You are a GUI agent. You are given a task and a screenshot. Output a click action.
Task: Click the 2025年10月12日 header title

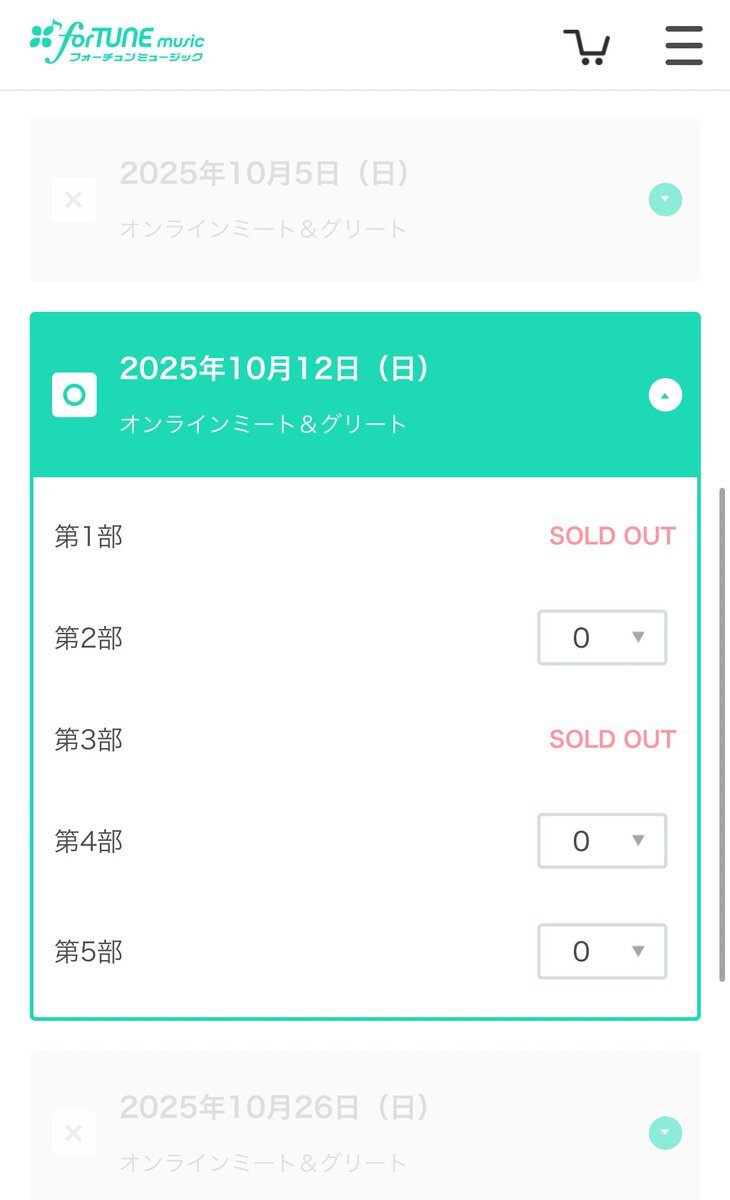point(275,369)
